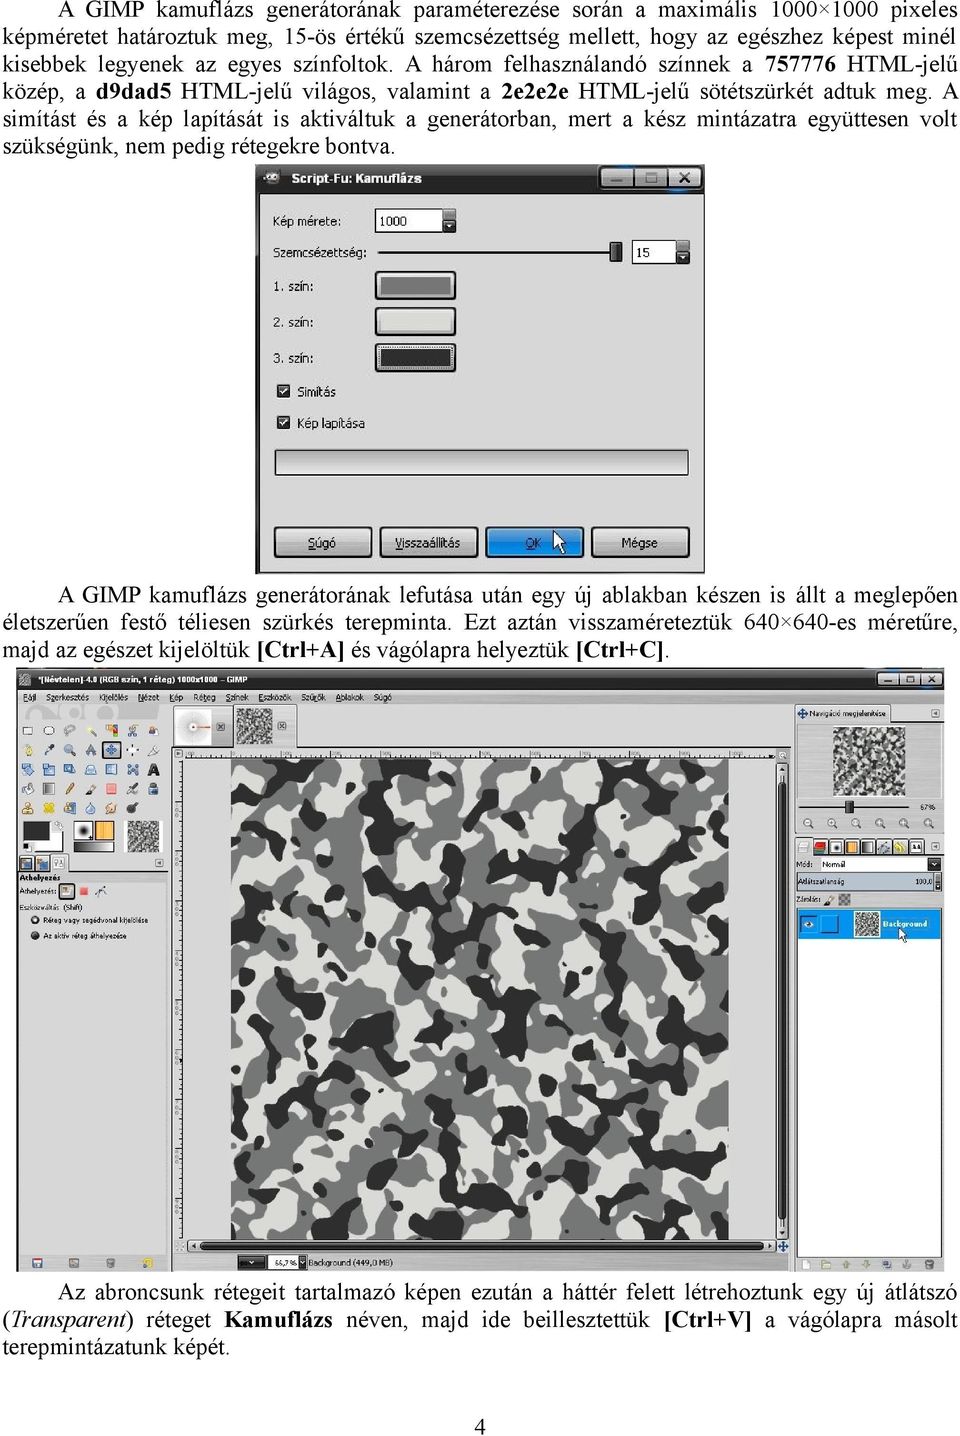960x1436 pixels.
Task: Click the Visszaállítás button
Action: click(x=428, y=542)
